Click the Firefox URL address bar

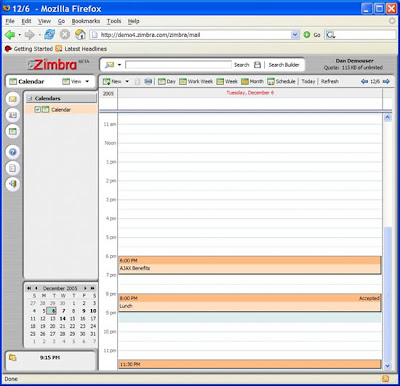[192, 35]
